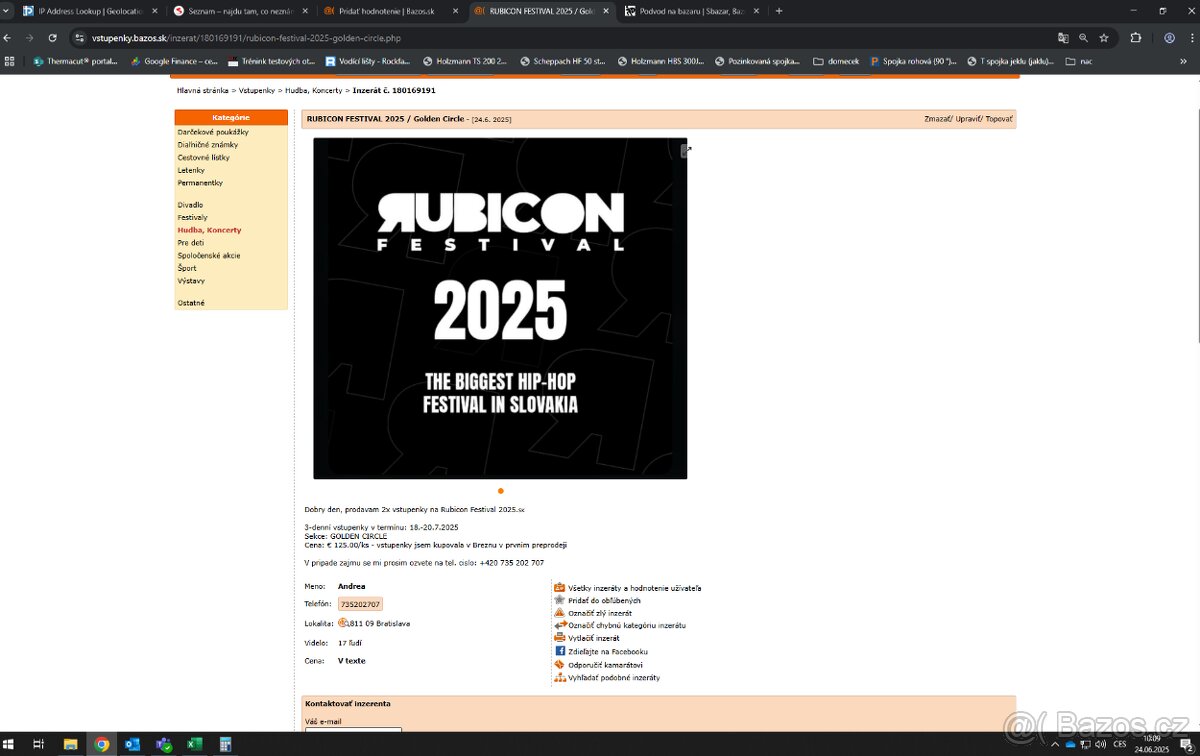Click the user ads and ratings icon
Image resolution: width=1200 pixels, height=756 pixels.
tap(560, 587)
